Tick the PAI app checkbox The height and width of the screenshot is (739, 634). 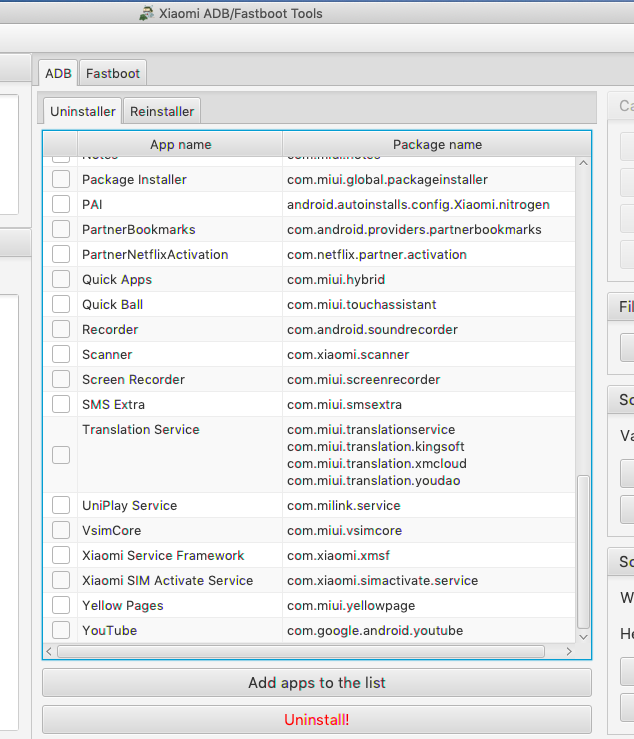(61, 205)
